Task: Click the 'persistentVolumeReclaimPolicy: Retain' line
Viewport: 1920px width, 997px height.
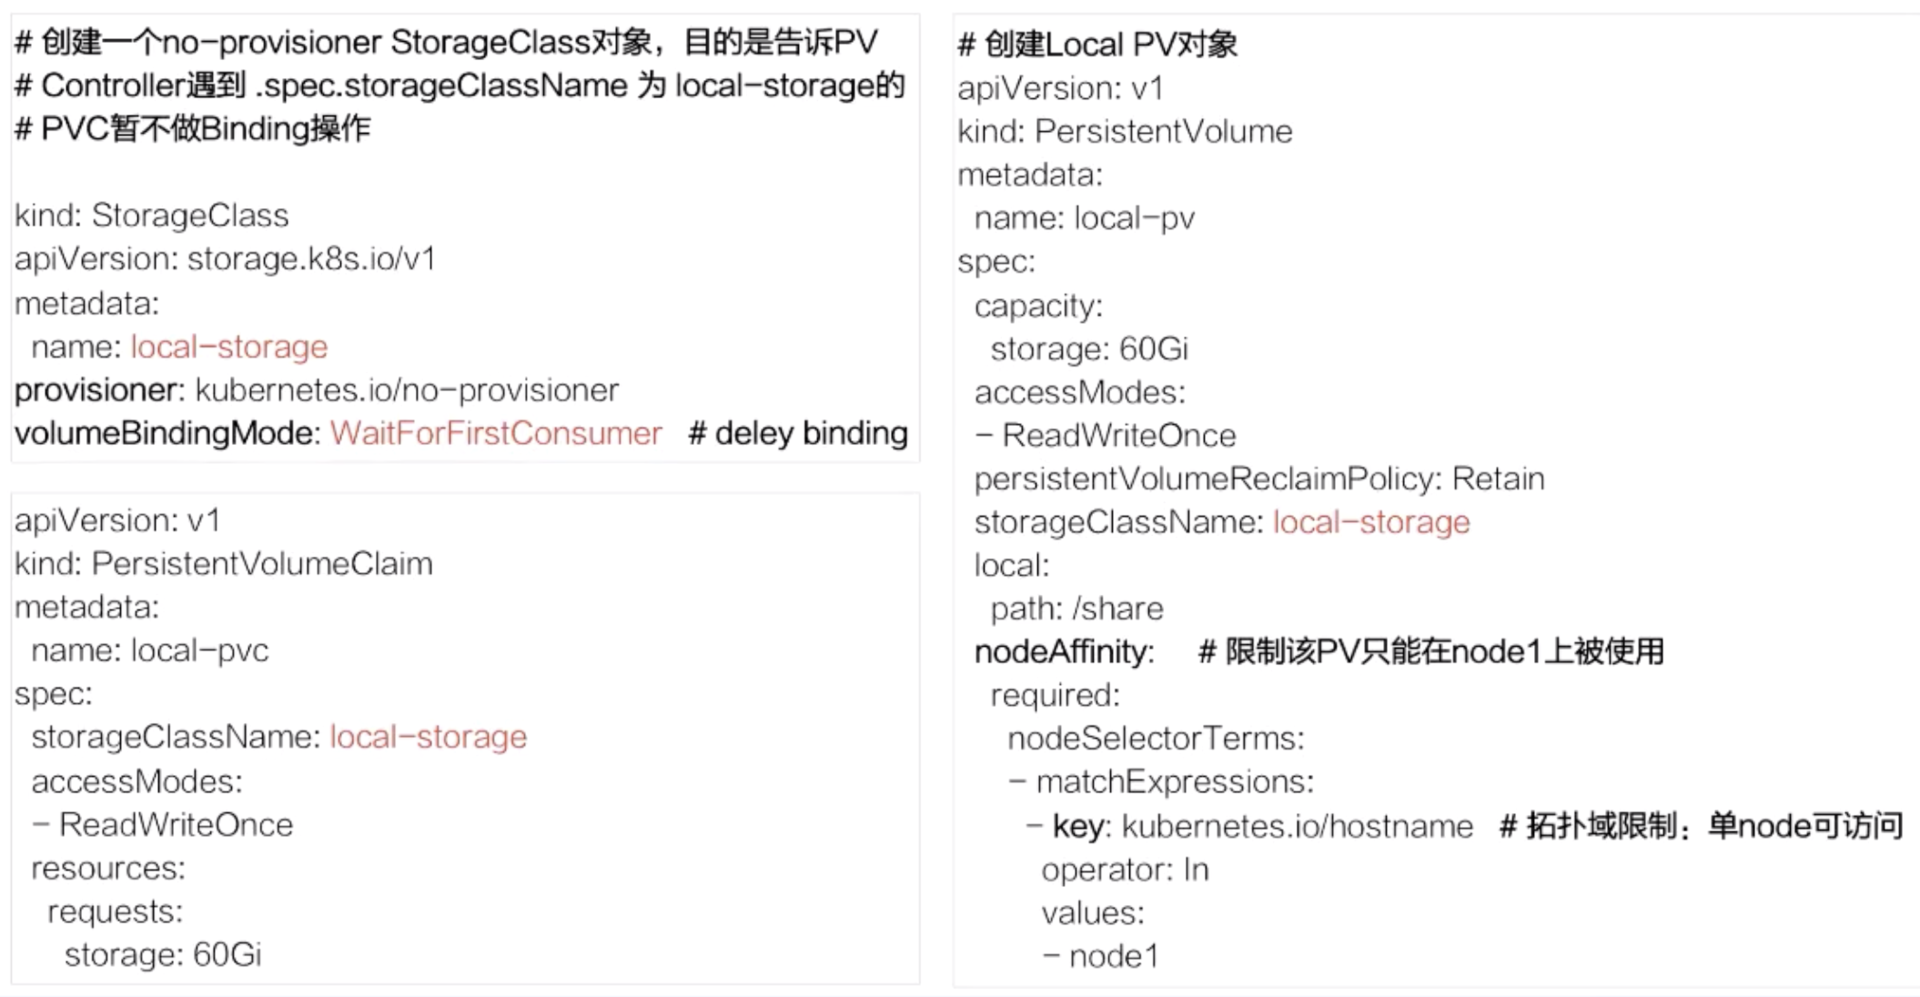Action: (1259, 479)
